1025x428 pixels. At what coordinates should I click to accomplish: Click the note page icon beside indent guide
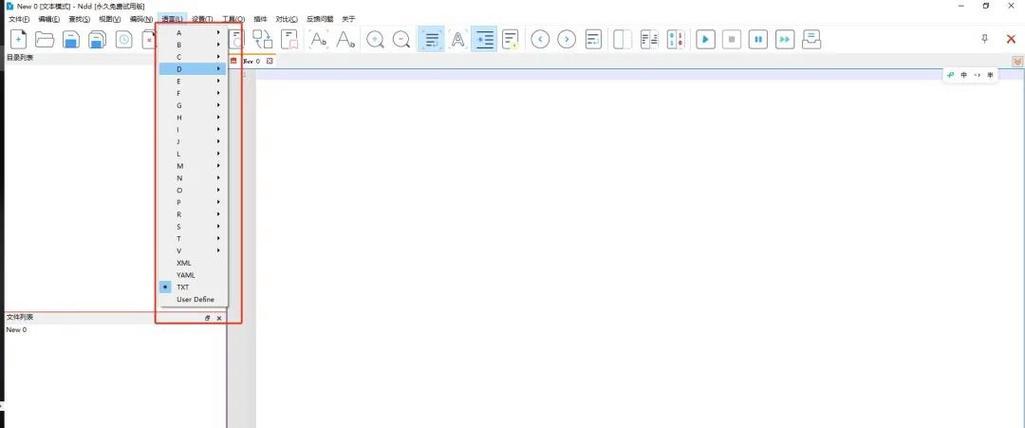click(511, 39)
